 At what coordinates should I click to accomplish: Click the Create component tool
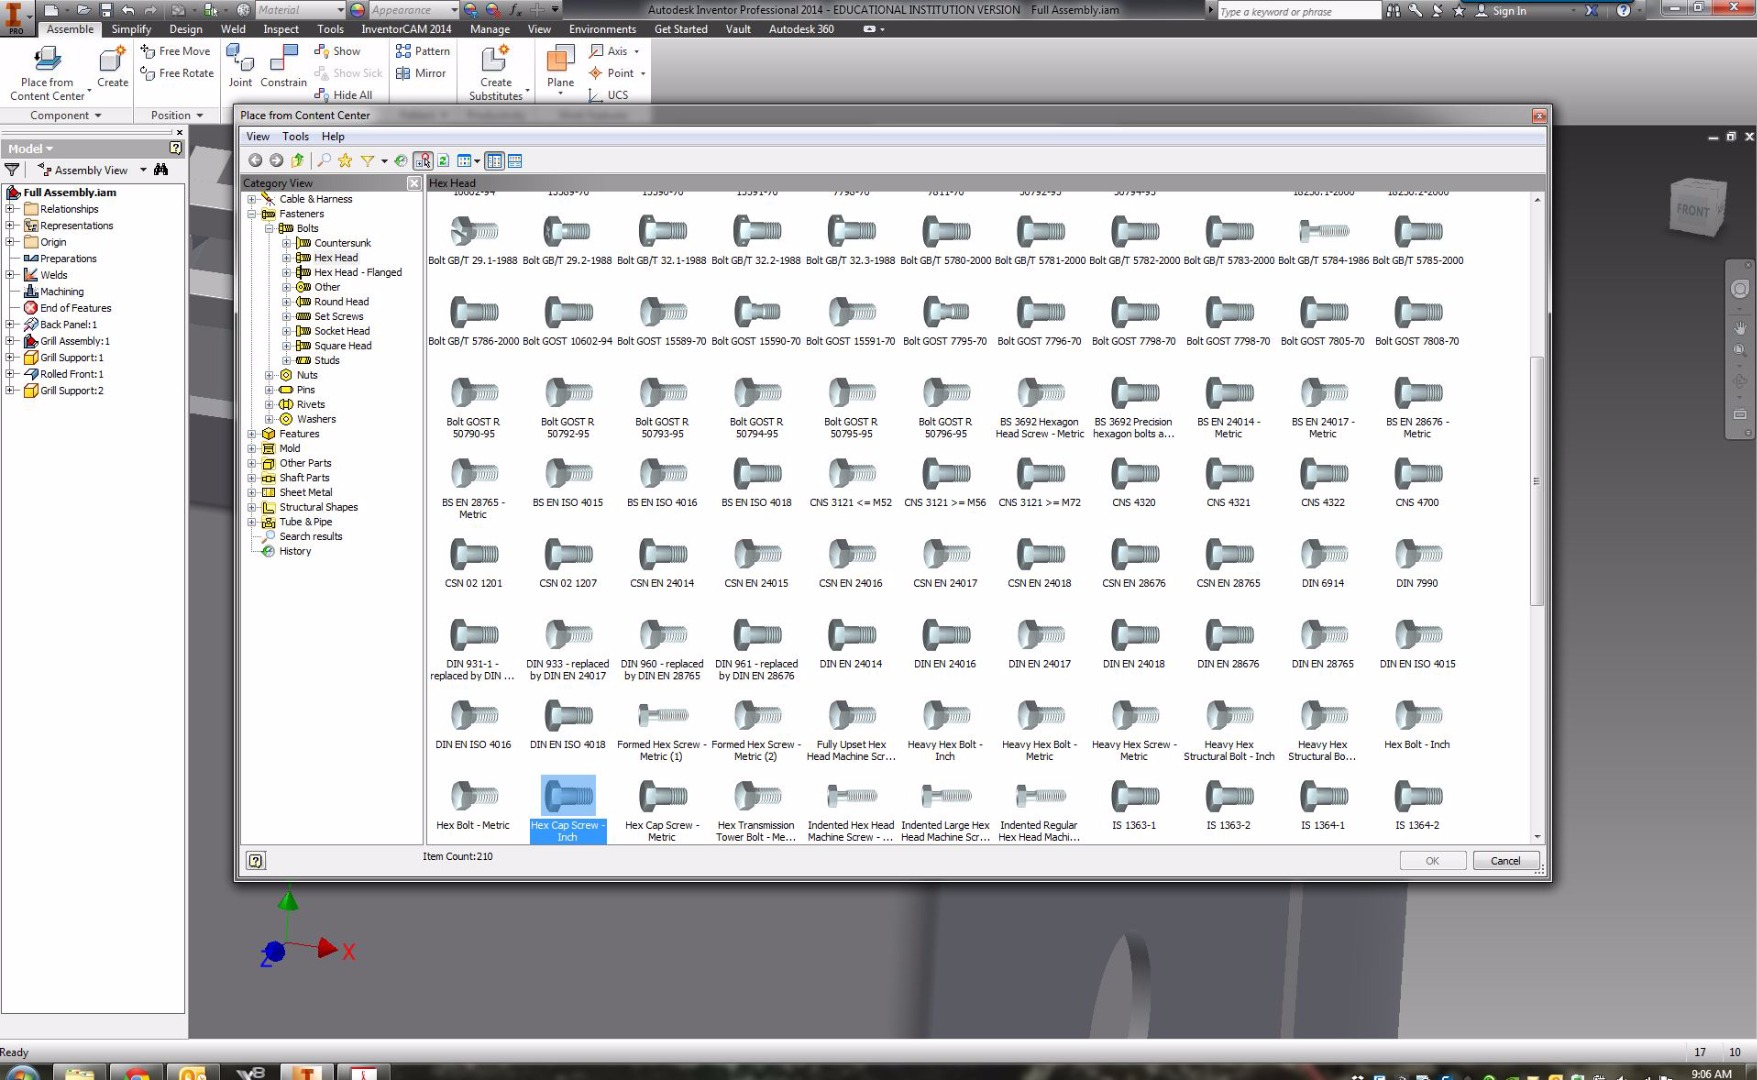point(112,66)
